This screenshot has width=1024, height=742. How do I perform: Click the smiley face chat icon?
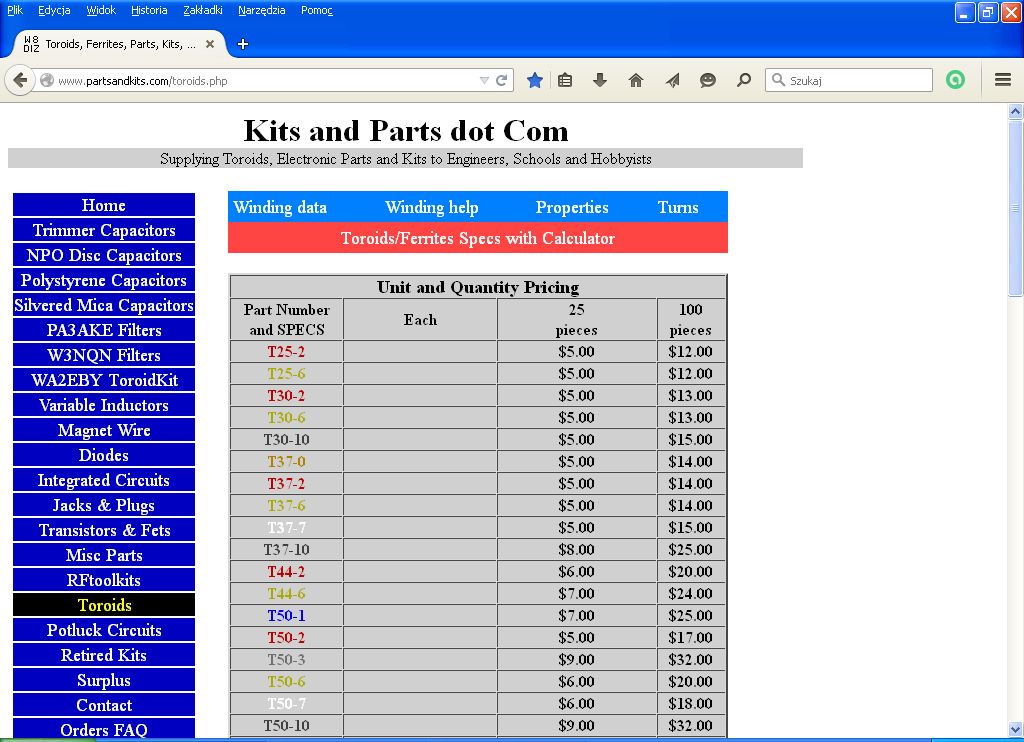708,80
